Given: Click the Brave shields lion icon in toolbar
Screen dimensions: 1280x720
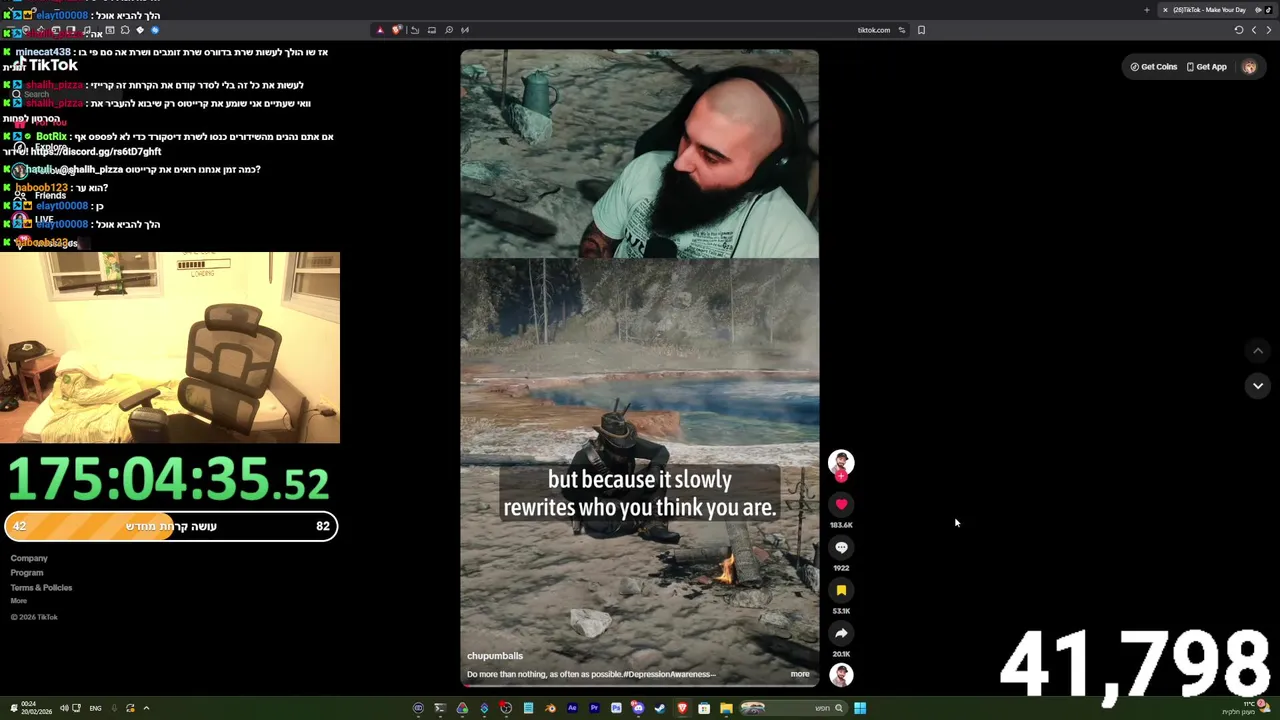Looking at the screenshot, I should coord(397,30).
